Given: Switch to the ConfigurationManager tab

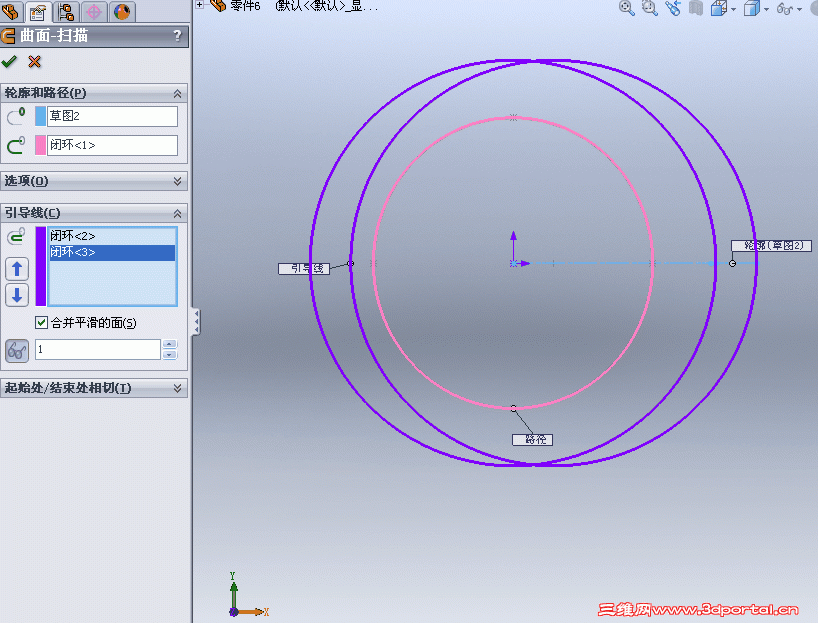Looking at the screenshot, I should [x=66, y=11].
